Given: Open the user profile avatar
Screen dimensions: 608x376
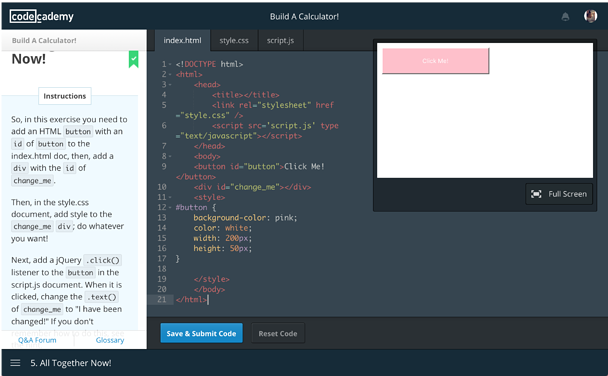Looking at the screenshot, I should point(591,16).
